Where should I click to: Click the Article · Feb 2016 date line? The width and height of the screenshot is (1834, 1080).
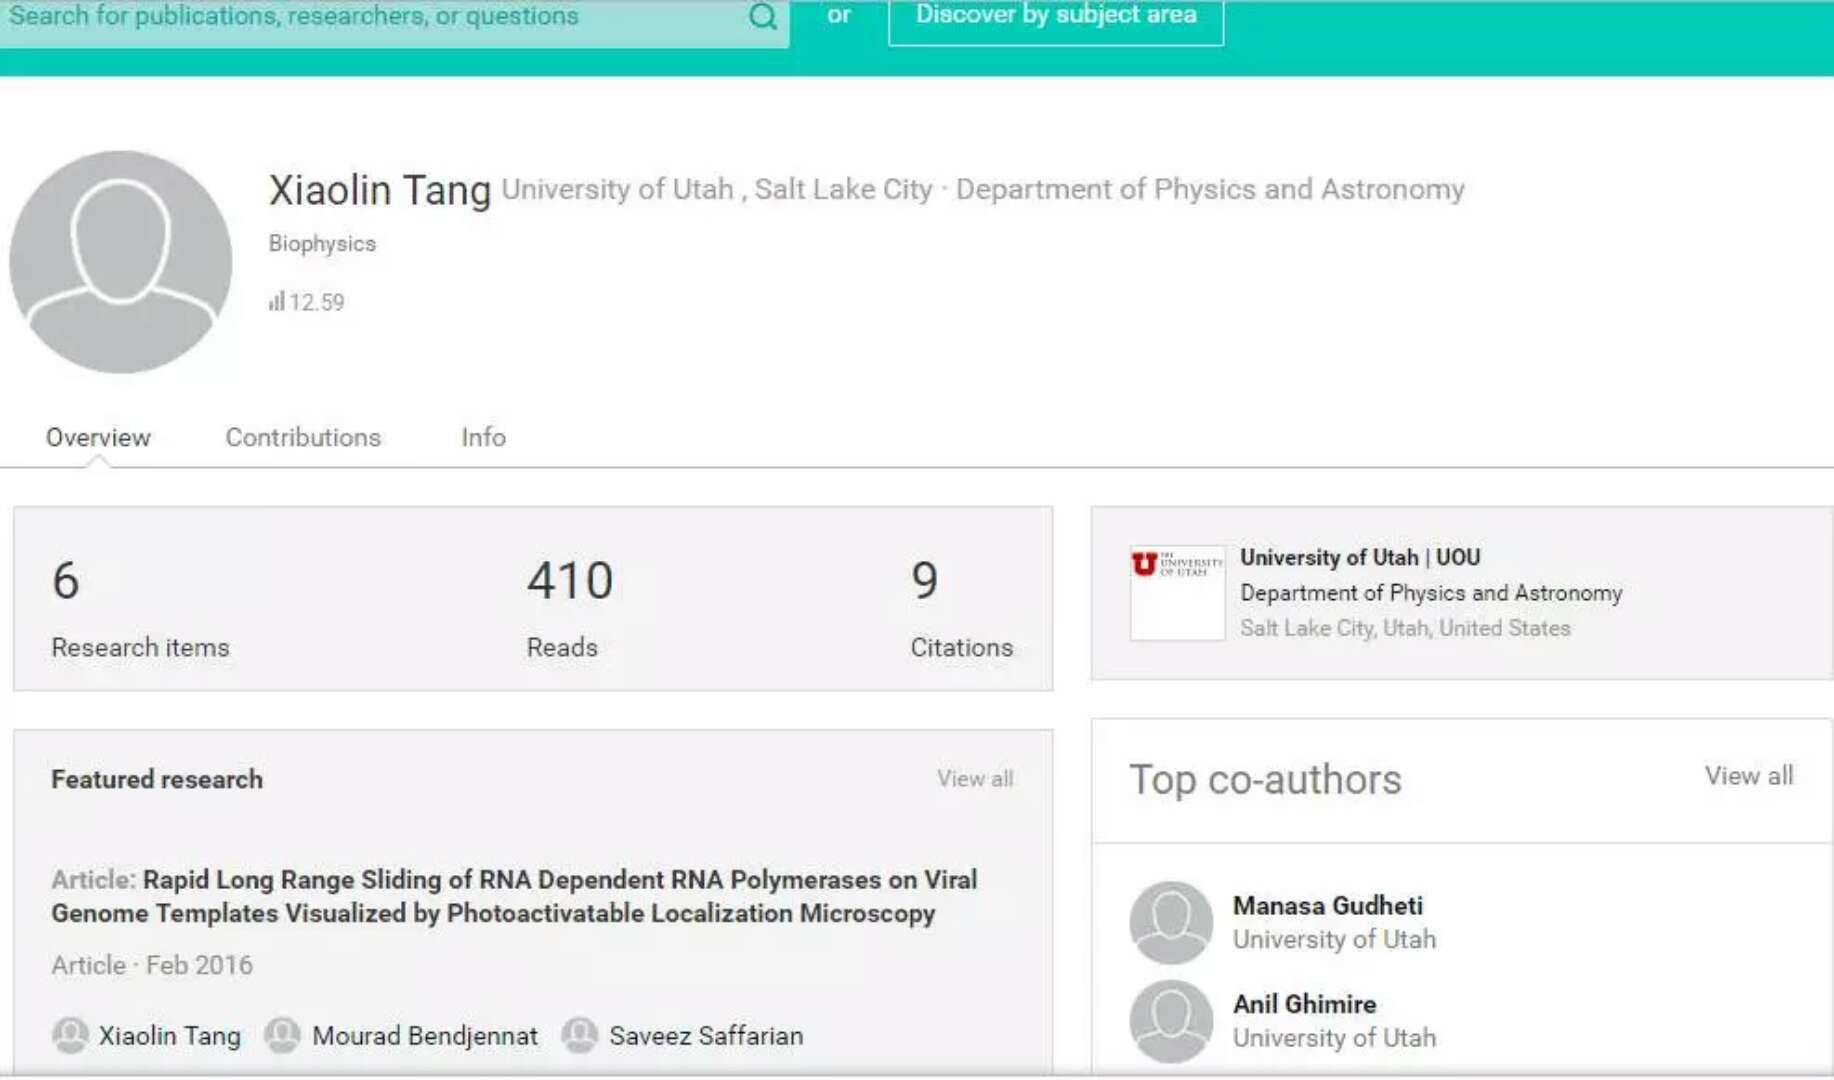click(152, 965)
